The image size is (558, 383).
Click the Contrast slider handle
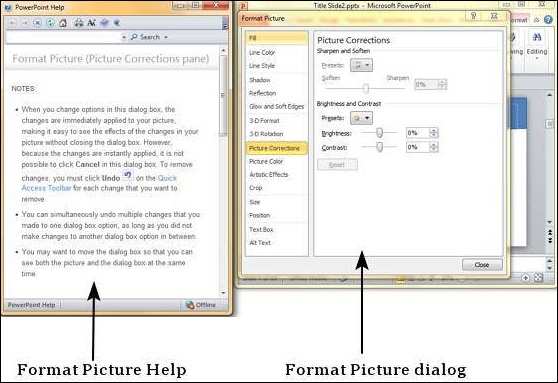point(379,147)
